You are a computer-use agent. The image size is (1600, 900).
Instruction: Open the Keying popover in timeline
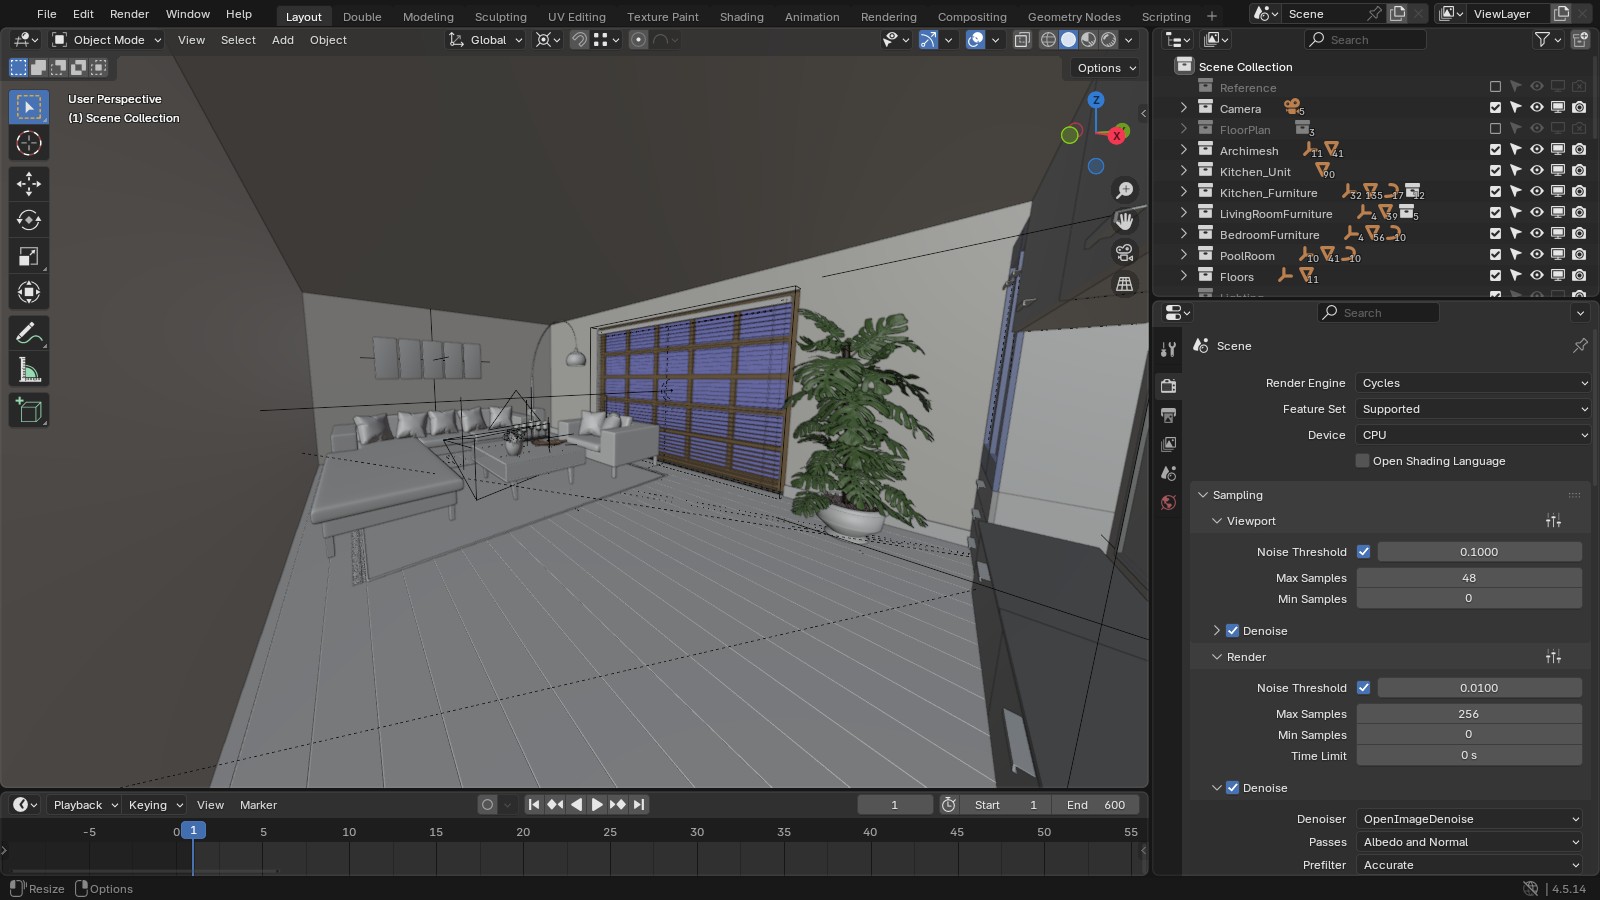[x=155, y=805]
